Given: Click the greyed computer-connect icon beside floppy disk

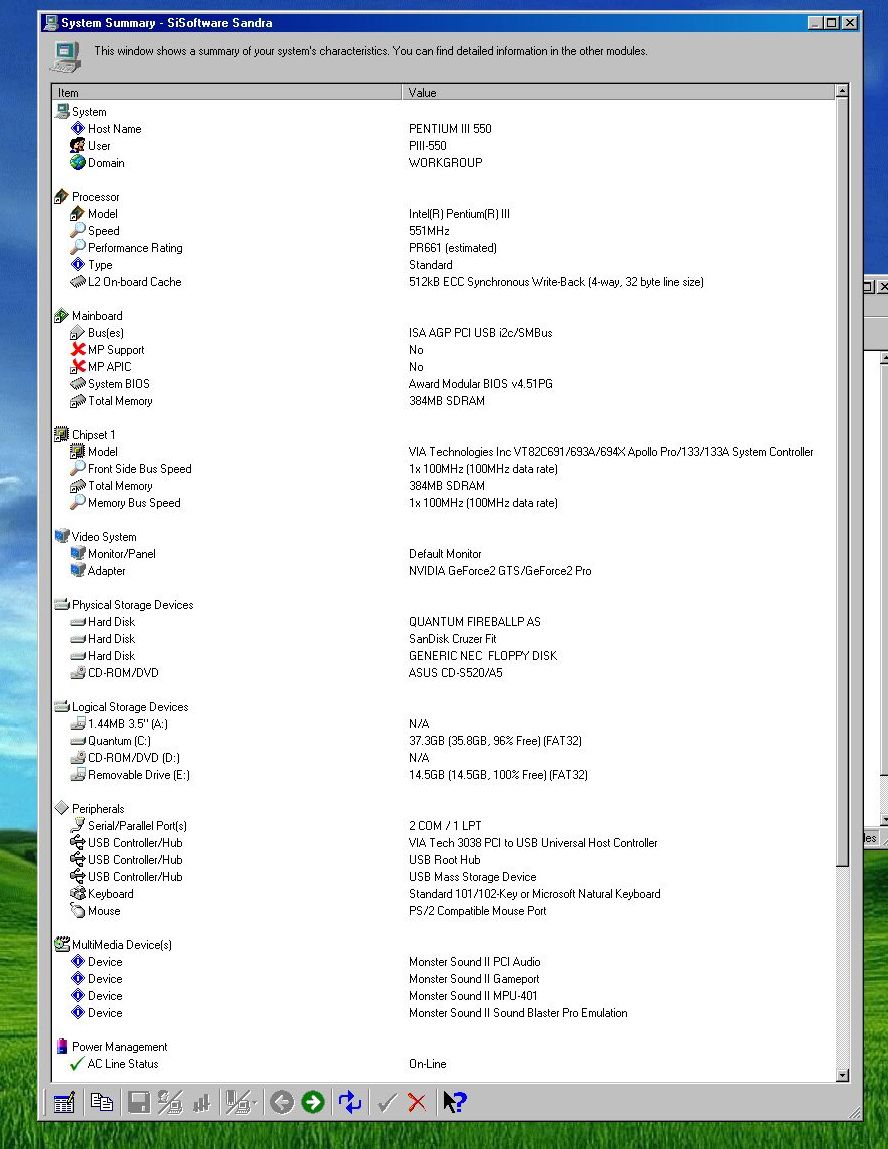Looking at the screenshot, I should 170,1102.
